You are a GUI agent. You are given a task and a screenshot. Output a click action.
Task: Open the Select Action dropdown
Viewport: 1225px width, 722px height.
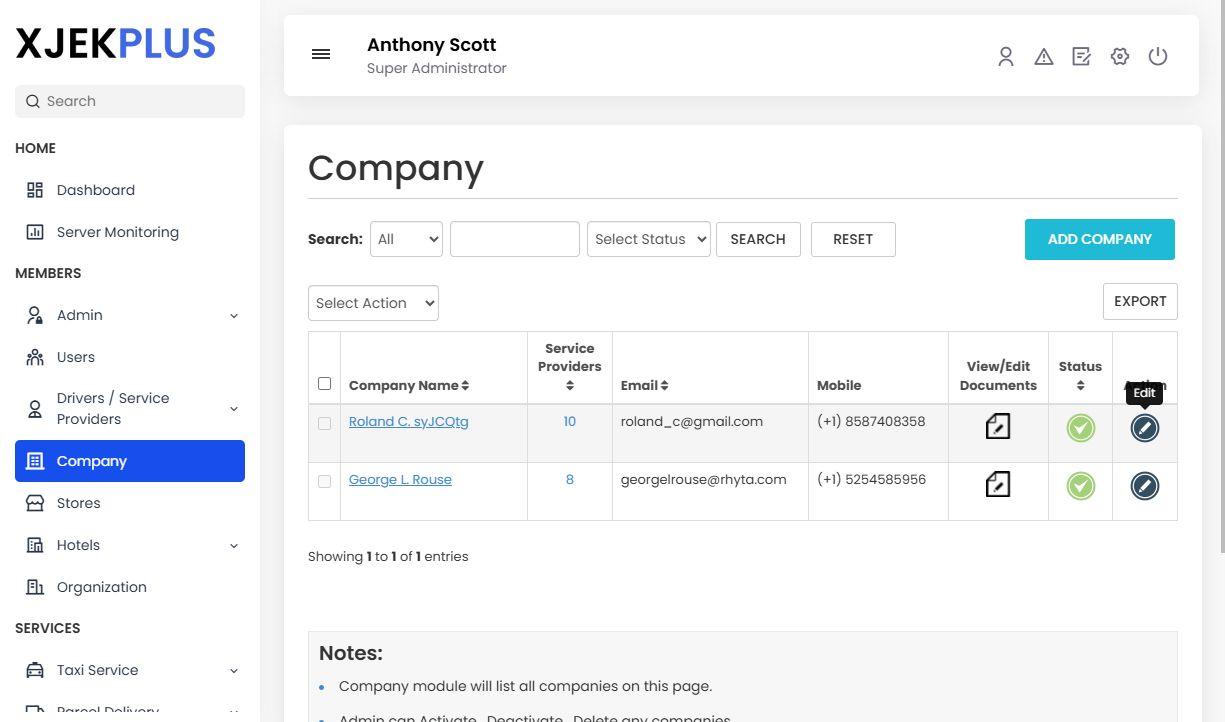click(x=373, y=302)
